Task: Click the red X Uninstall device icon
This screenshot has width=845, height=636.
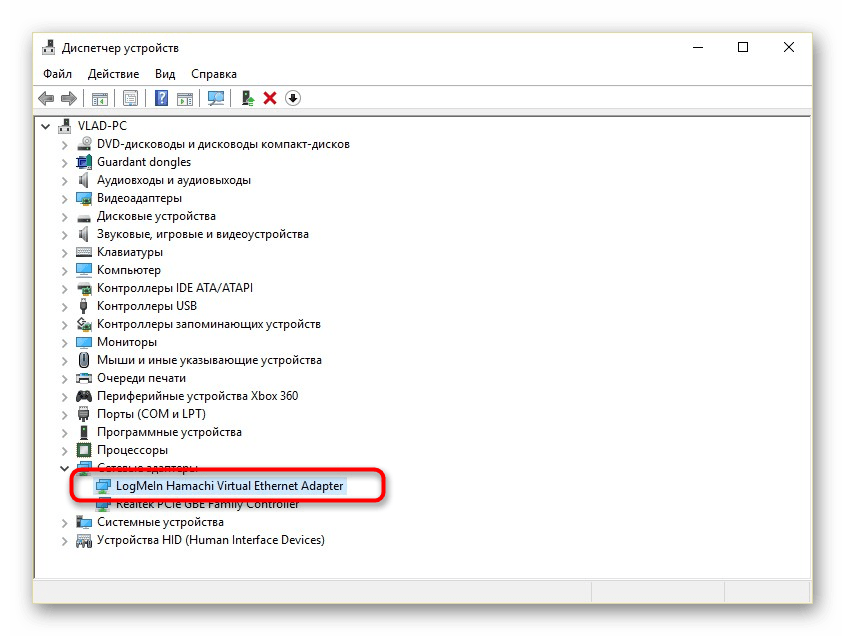Action: [270, 98]
